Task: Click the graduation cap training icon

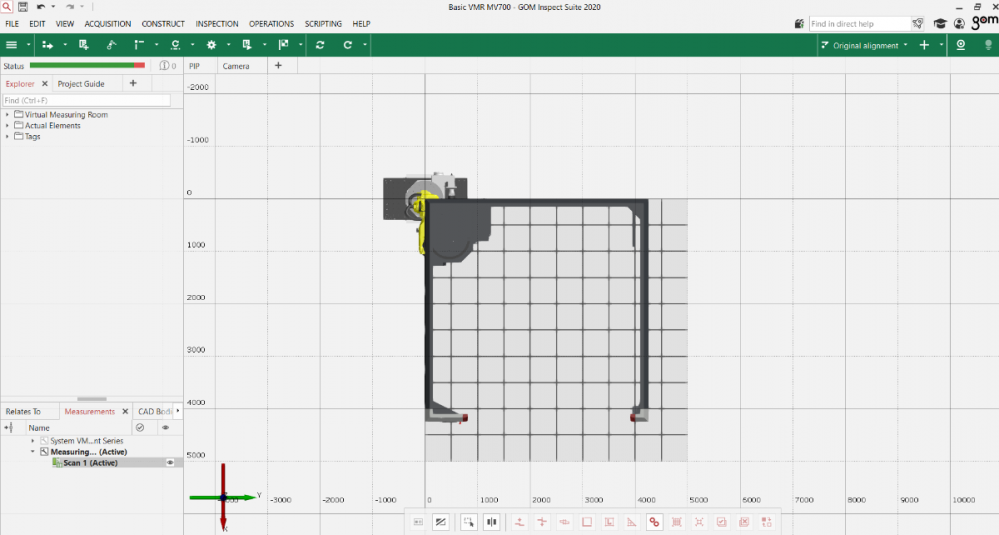Action: pos(940,24)
